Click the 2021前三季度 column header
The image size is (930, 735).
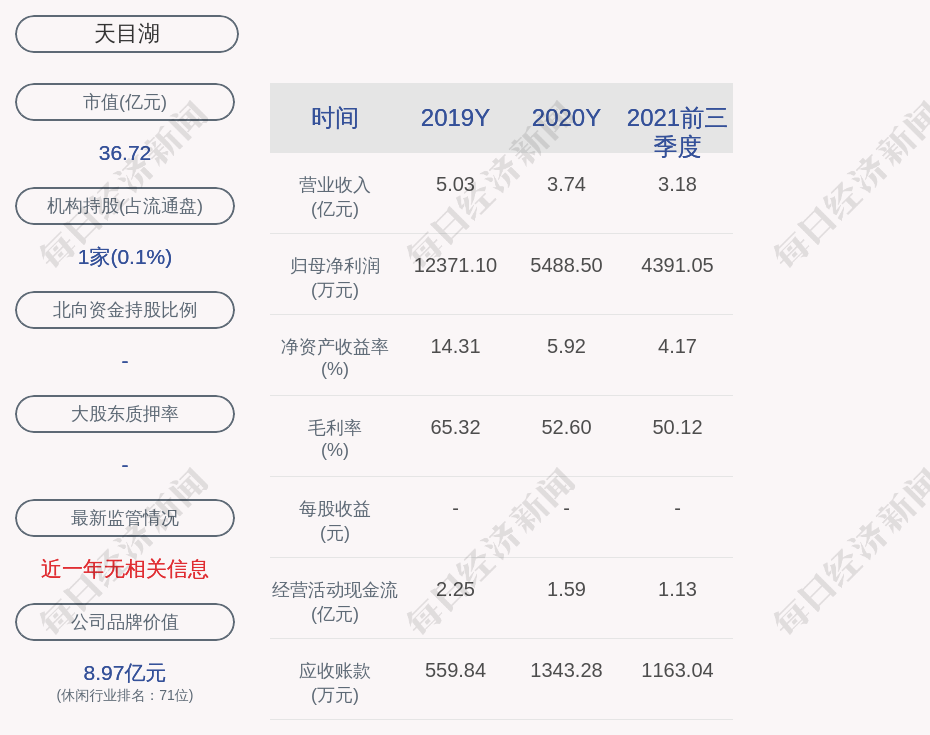click(677, 131)
